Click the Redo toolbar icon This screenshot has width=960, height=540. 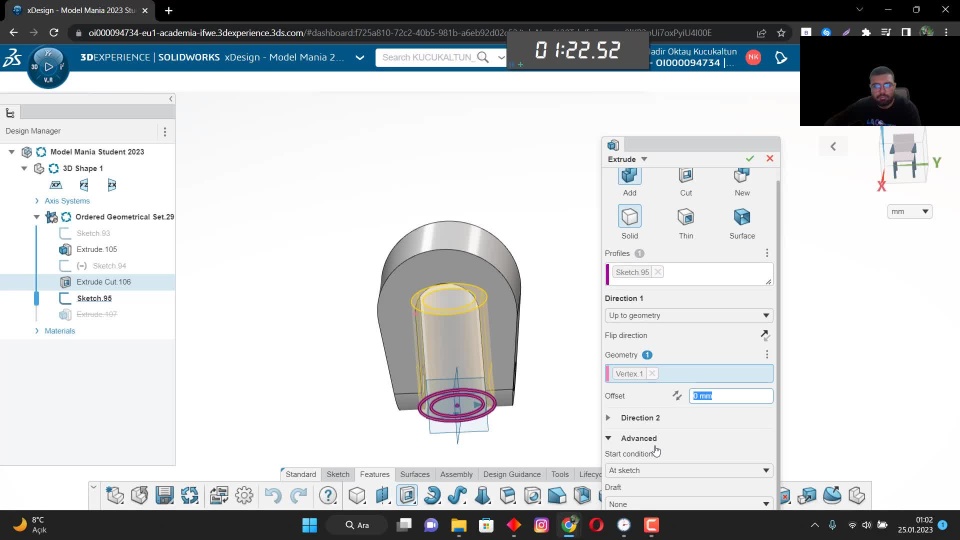tap(298, 495)
